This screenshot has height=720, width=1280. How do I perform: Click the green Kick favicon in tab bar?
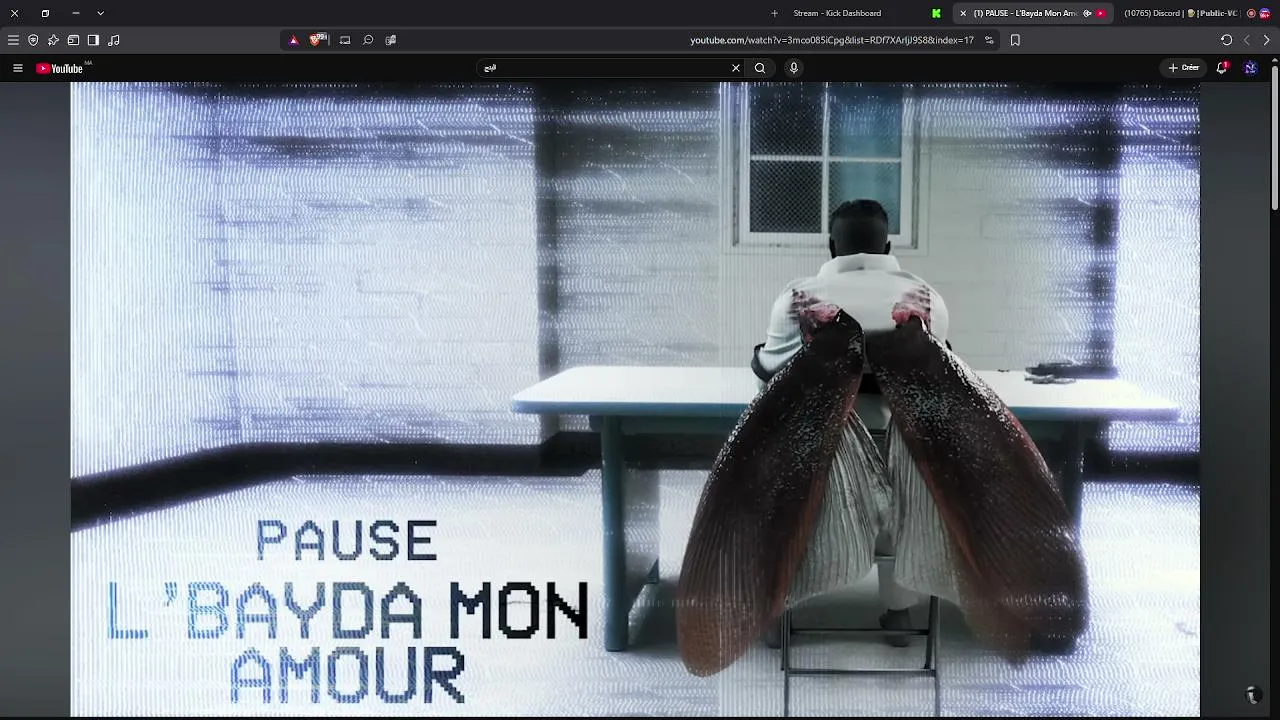point(936,13)
